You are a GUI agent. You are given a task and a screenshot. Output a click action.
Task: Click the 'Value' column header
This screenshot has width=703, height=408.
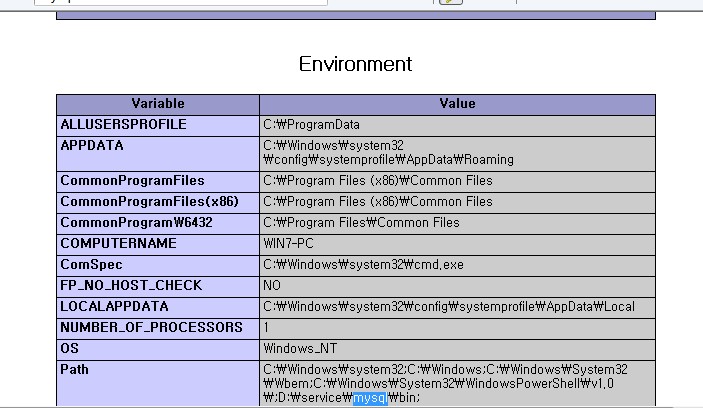457,104
